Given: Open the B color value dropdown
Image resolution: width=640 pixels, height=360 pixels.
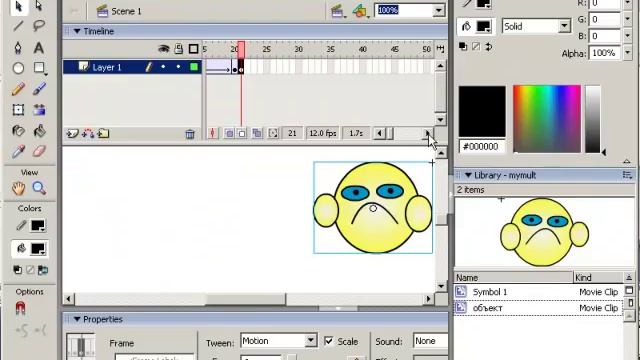Looking at the screenshot, I should [x=627, y=36].
